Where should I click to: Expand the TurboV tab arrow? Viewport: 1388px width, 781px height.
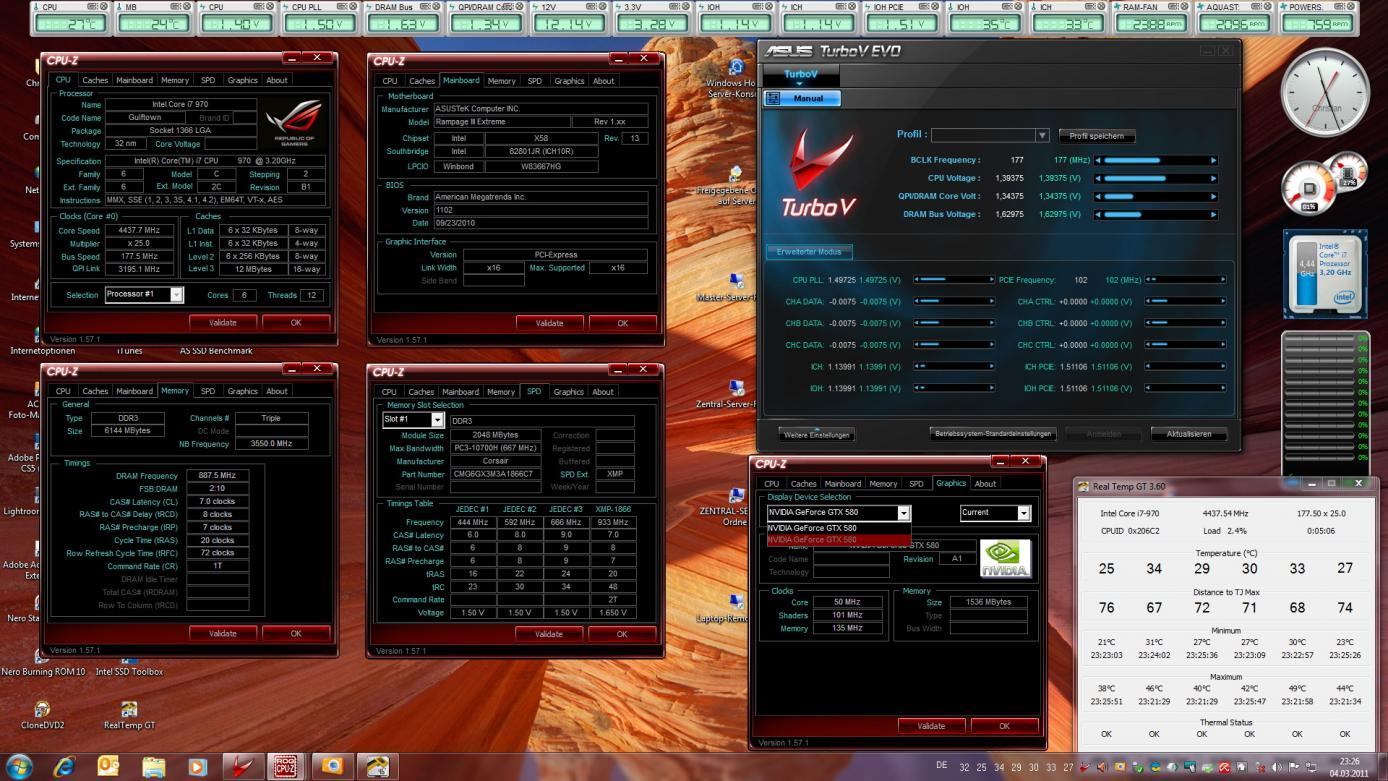[799, 84]
